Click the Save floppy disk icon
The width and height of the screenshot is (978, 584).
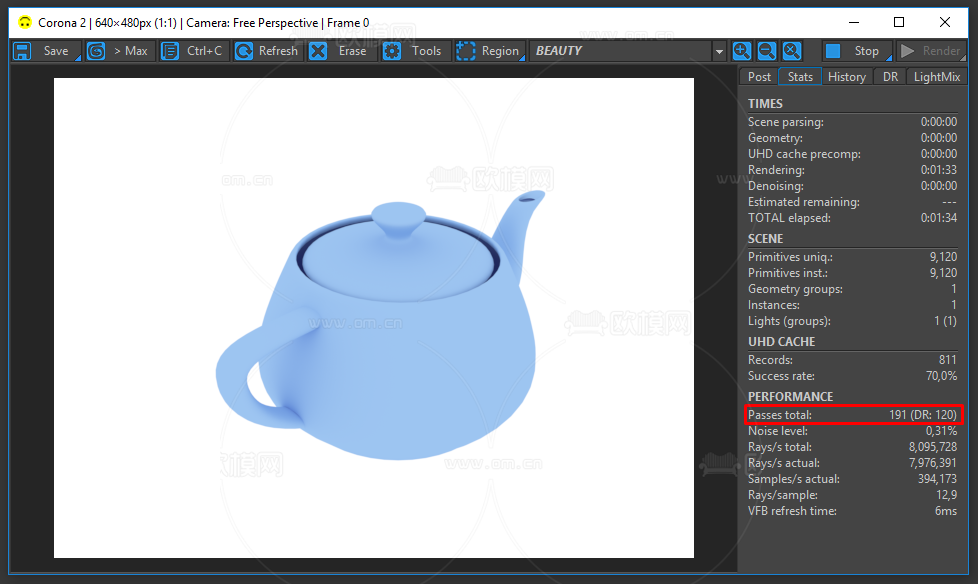pyautogui.click(x=22, y=51)
